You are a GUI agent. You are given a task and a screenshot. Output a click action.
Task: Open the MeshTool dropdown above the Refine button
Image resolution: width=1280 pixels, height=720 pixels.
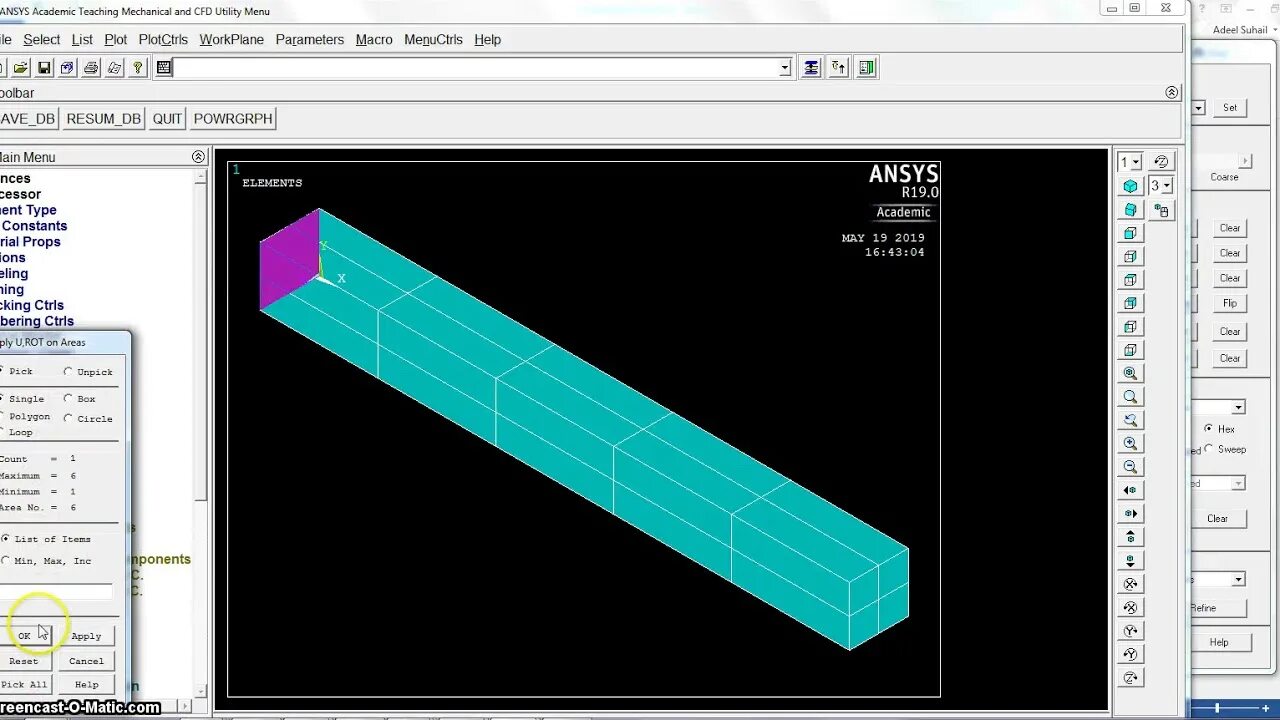(1238, 579)
